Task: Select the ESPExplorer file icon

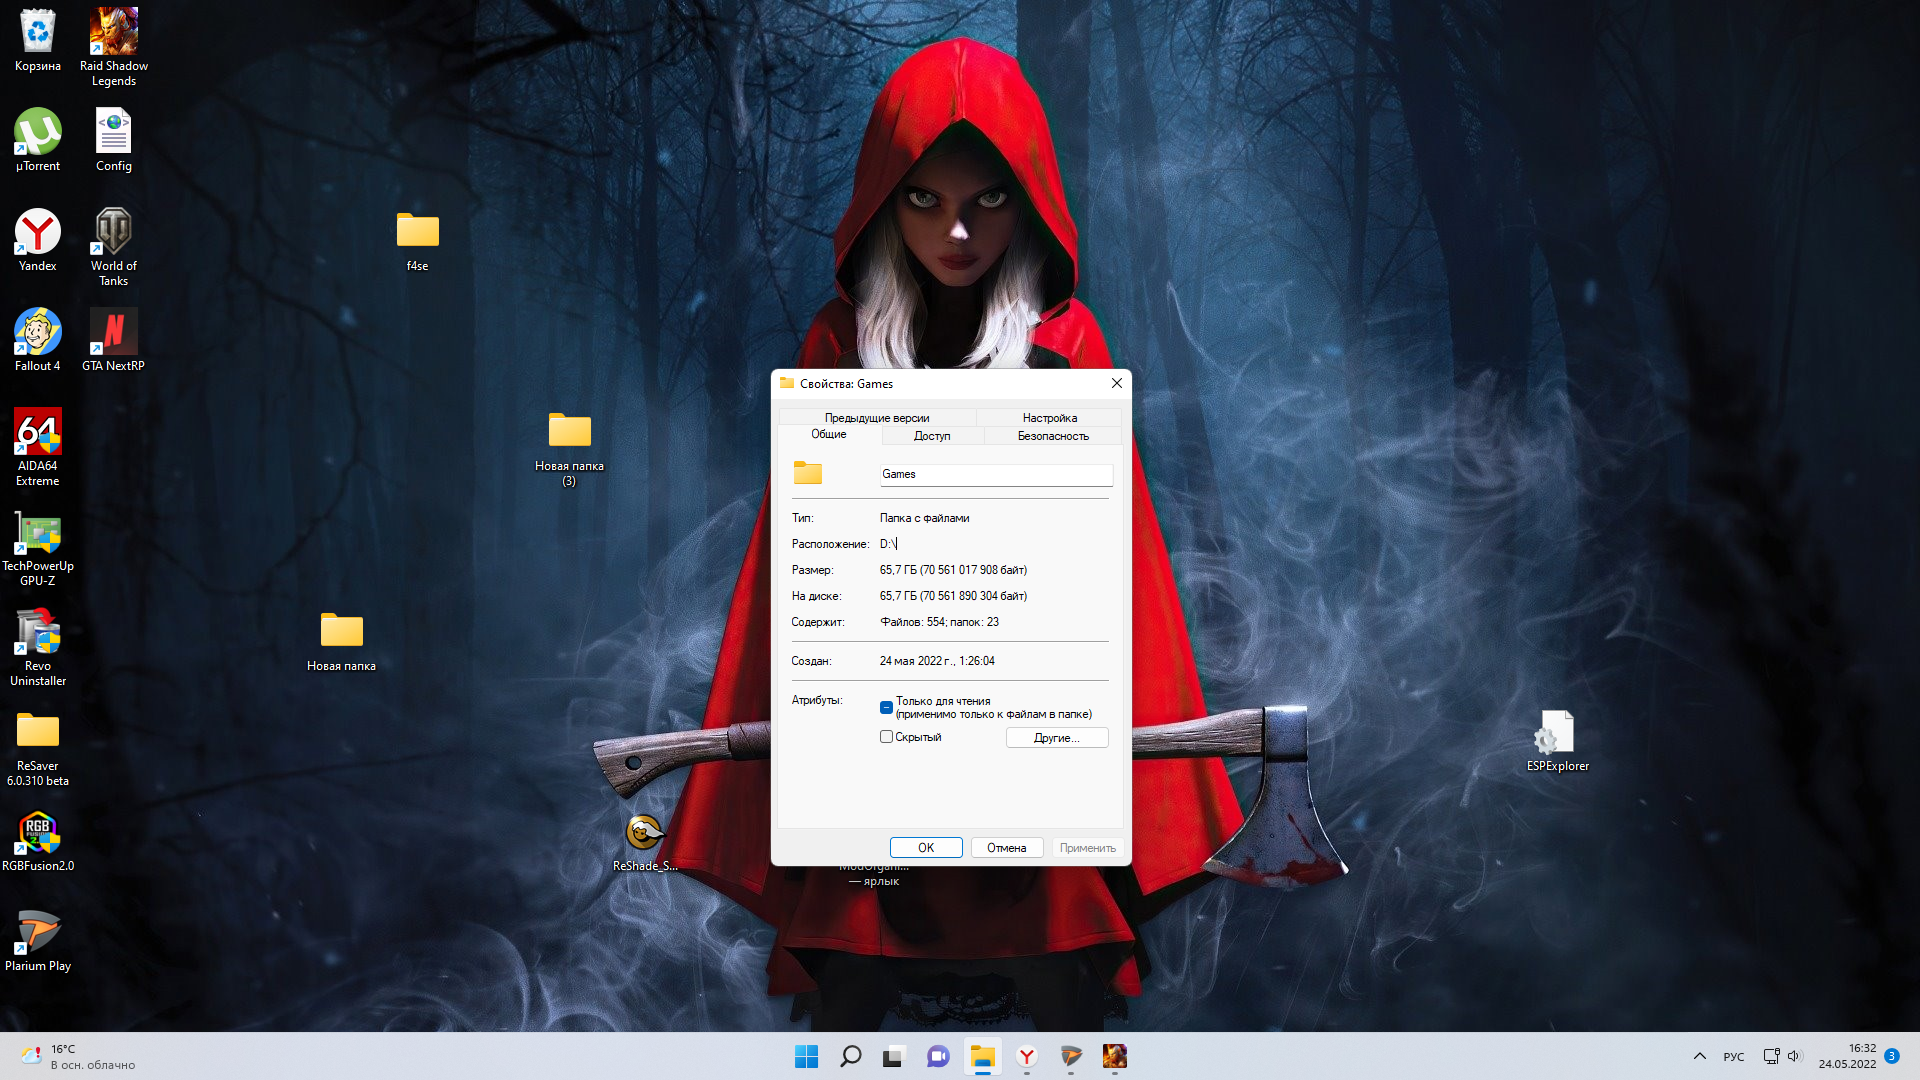Action: tap(1557, 734)
